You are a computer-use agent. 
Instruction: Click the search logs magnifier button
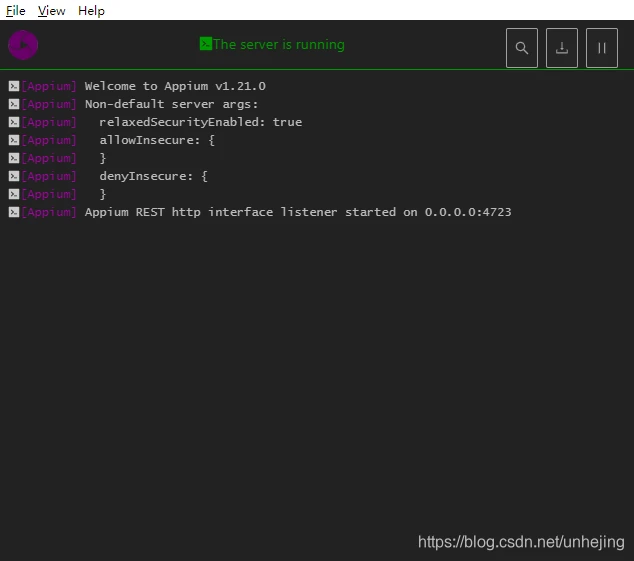[522, 48]
